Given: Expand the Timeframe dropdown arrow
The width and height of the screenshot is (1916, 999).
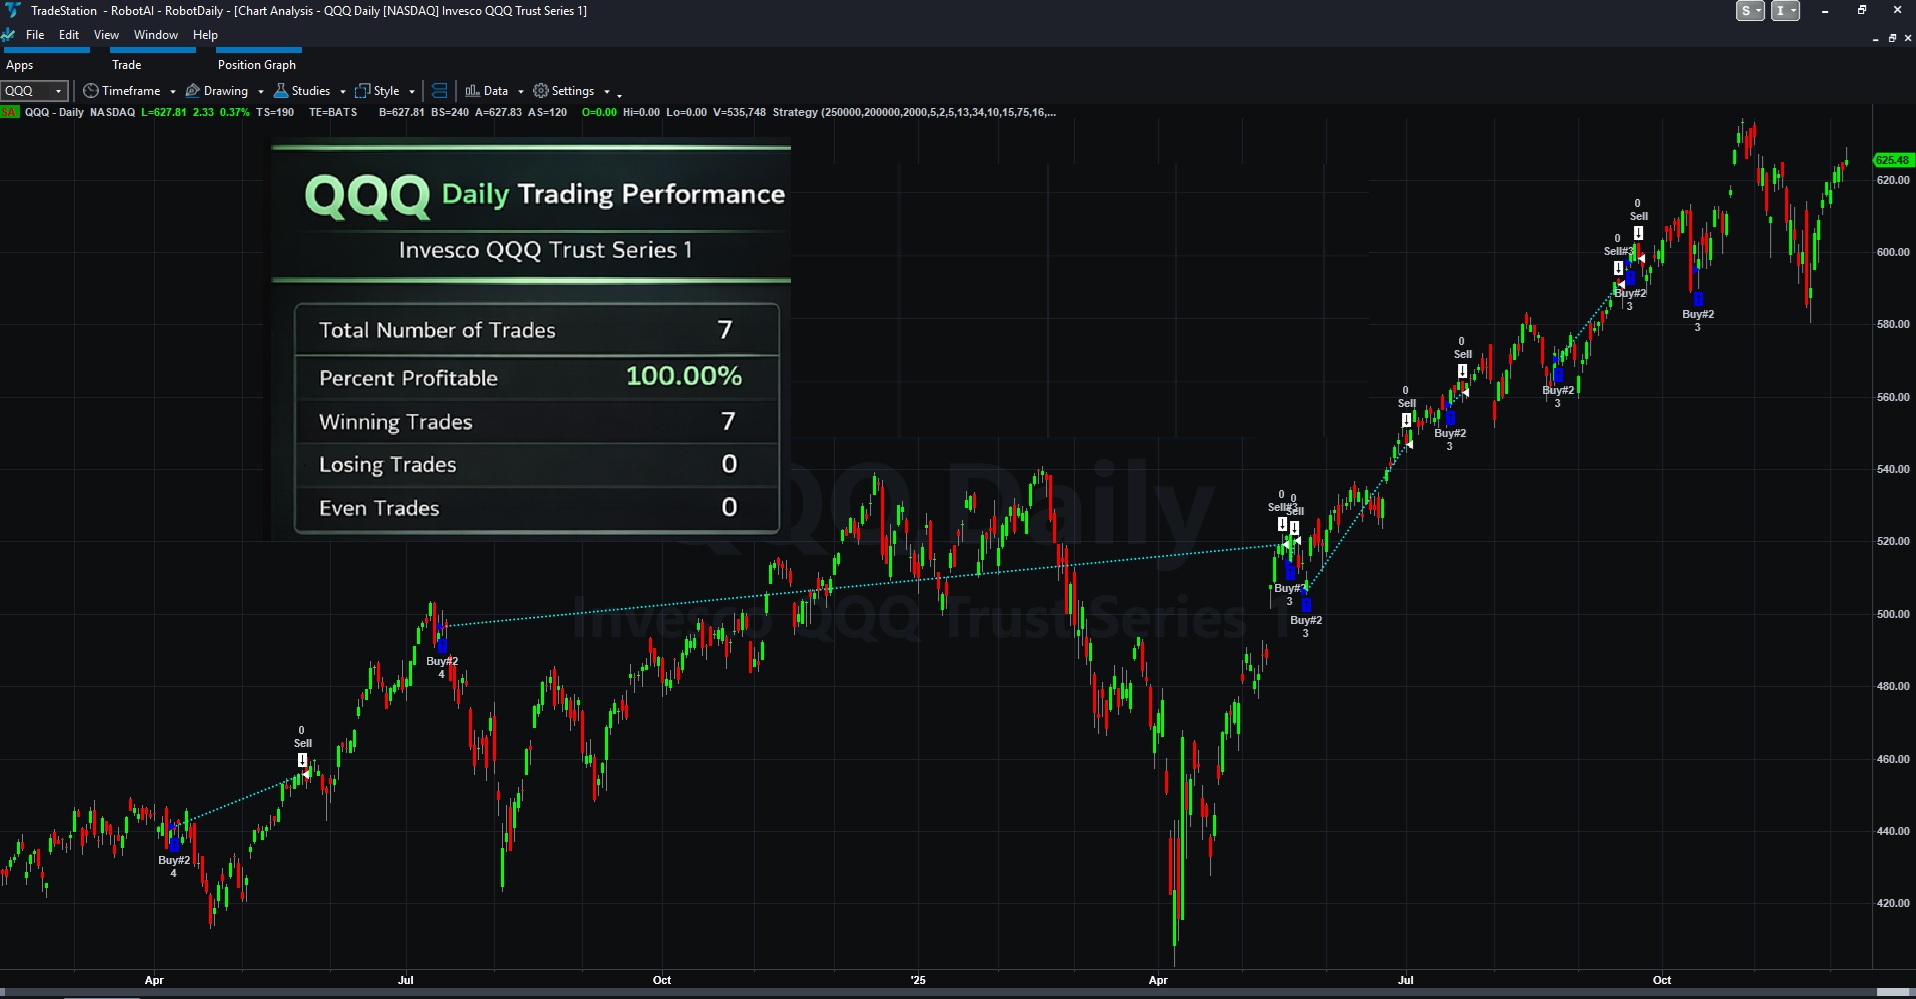Looking at the screenshot, I should pos(173,92).
